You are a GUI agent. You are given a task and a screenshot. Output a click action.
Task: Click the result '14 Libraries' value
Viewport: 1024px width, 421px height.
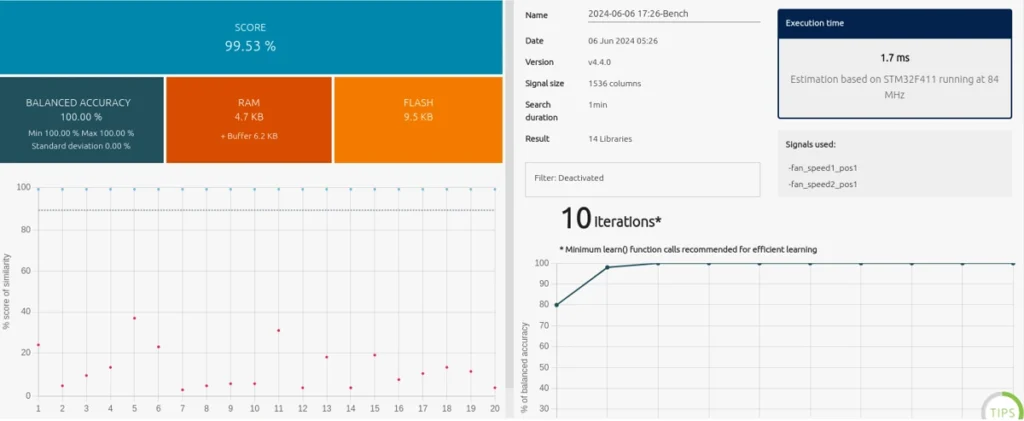coord(610,139)
